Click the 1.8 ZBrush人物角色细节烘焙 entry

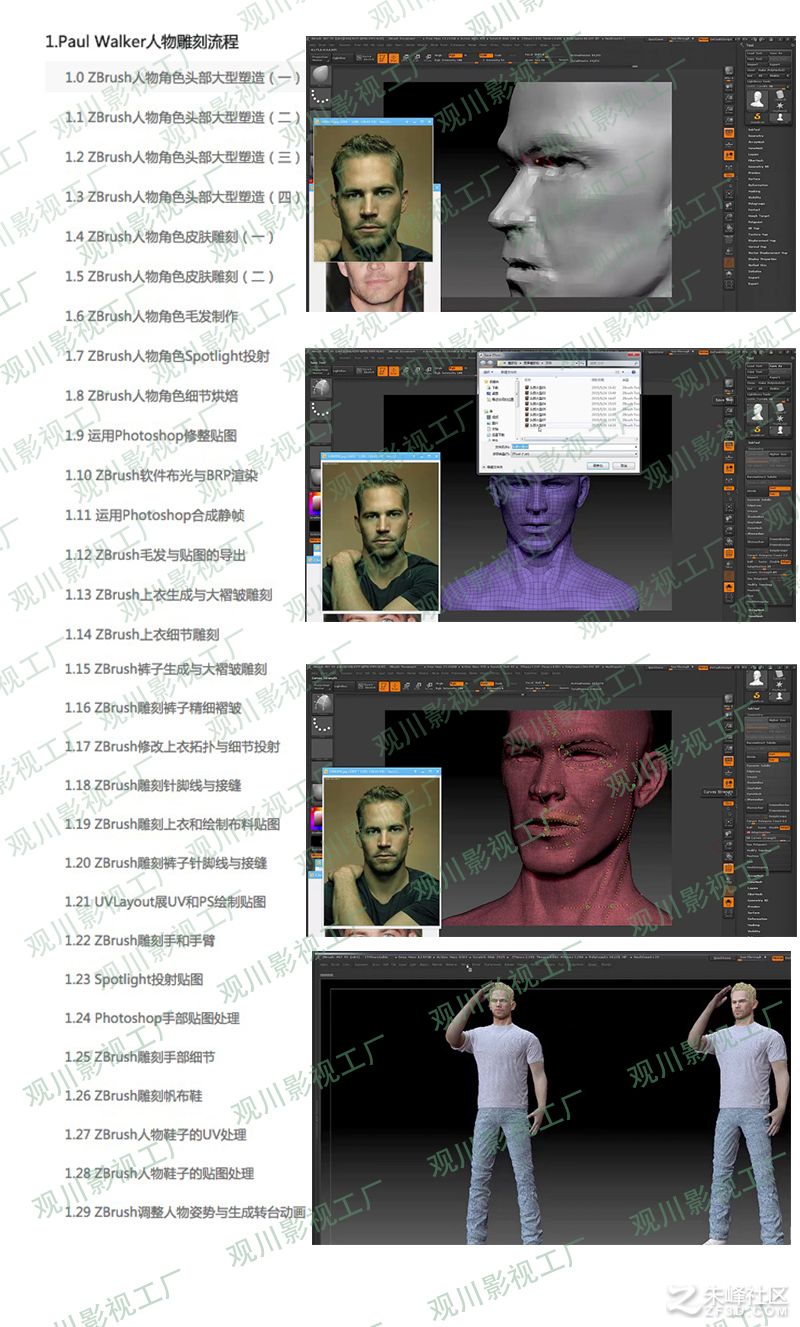[151, 396]
